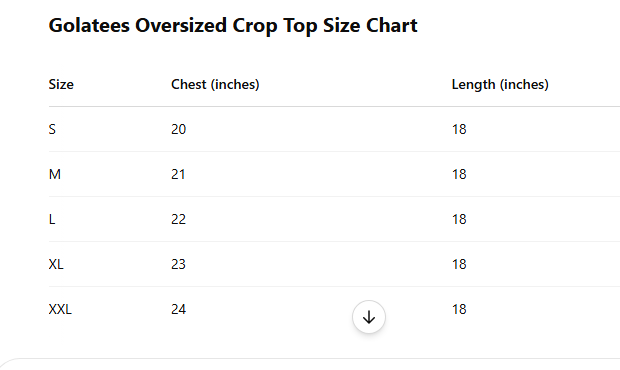Click the S size cell

tap(52, 129)
